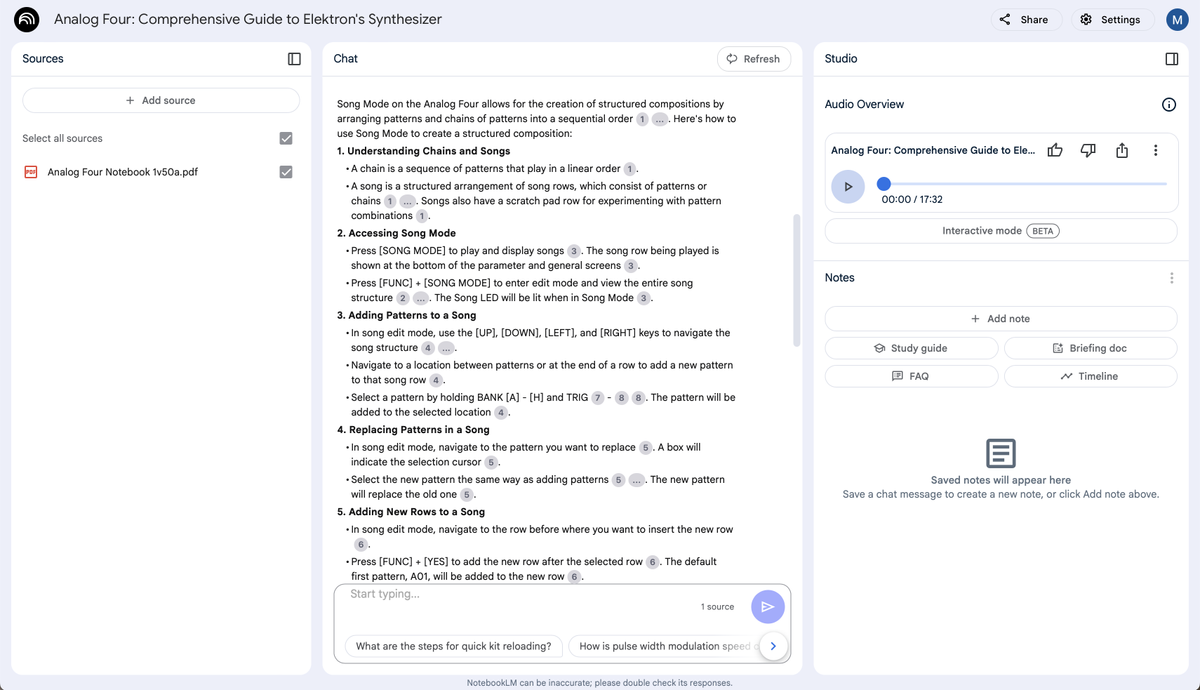Image resolution: width=1200 pixels, height=690 pixels.
Task: Click Add source
Action: click(161, 100)
